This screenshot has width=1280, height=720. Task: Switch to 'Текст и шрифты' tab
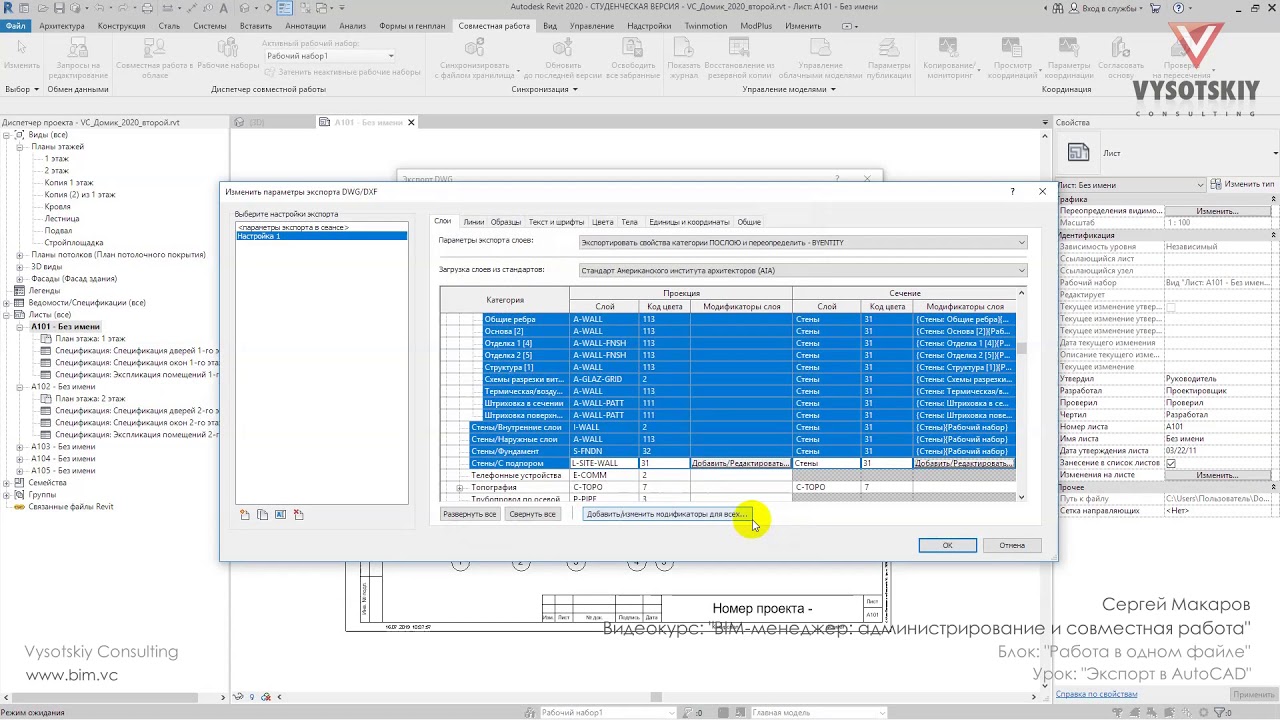[x=556, y=222]
